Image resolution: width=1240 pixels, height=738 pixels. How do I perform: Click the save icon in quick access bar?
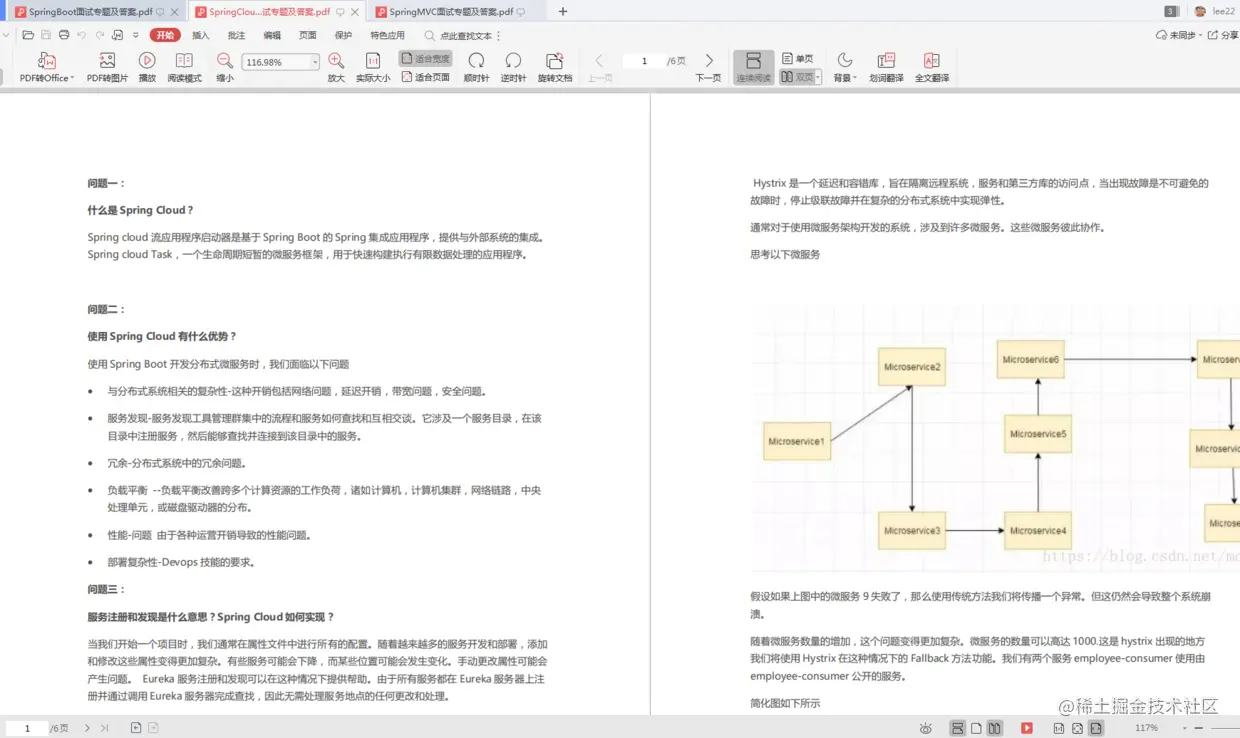point(46,35)
